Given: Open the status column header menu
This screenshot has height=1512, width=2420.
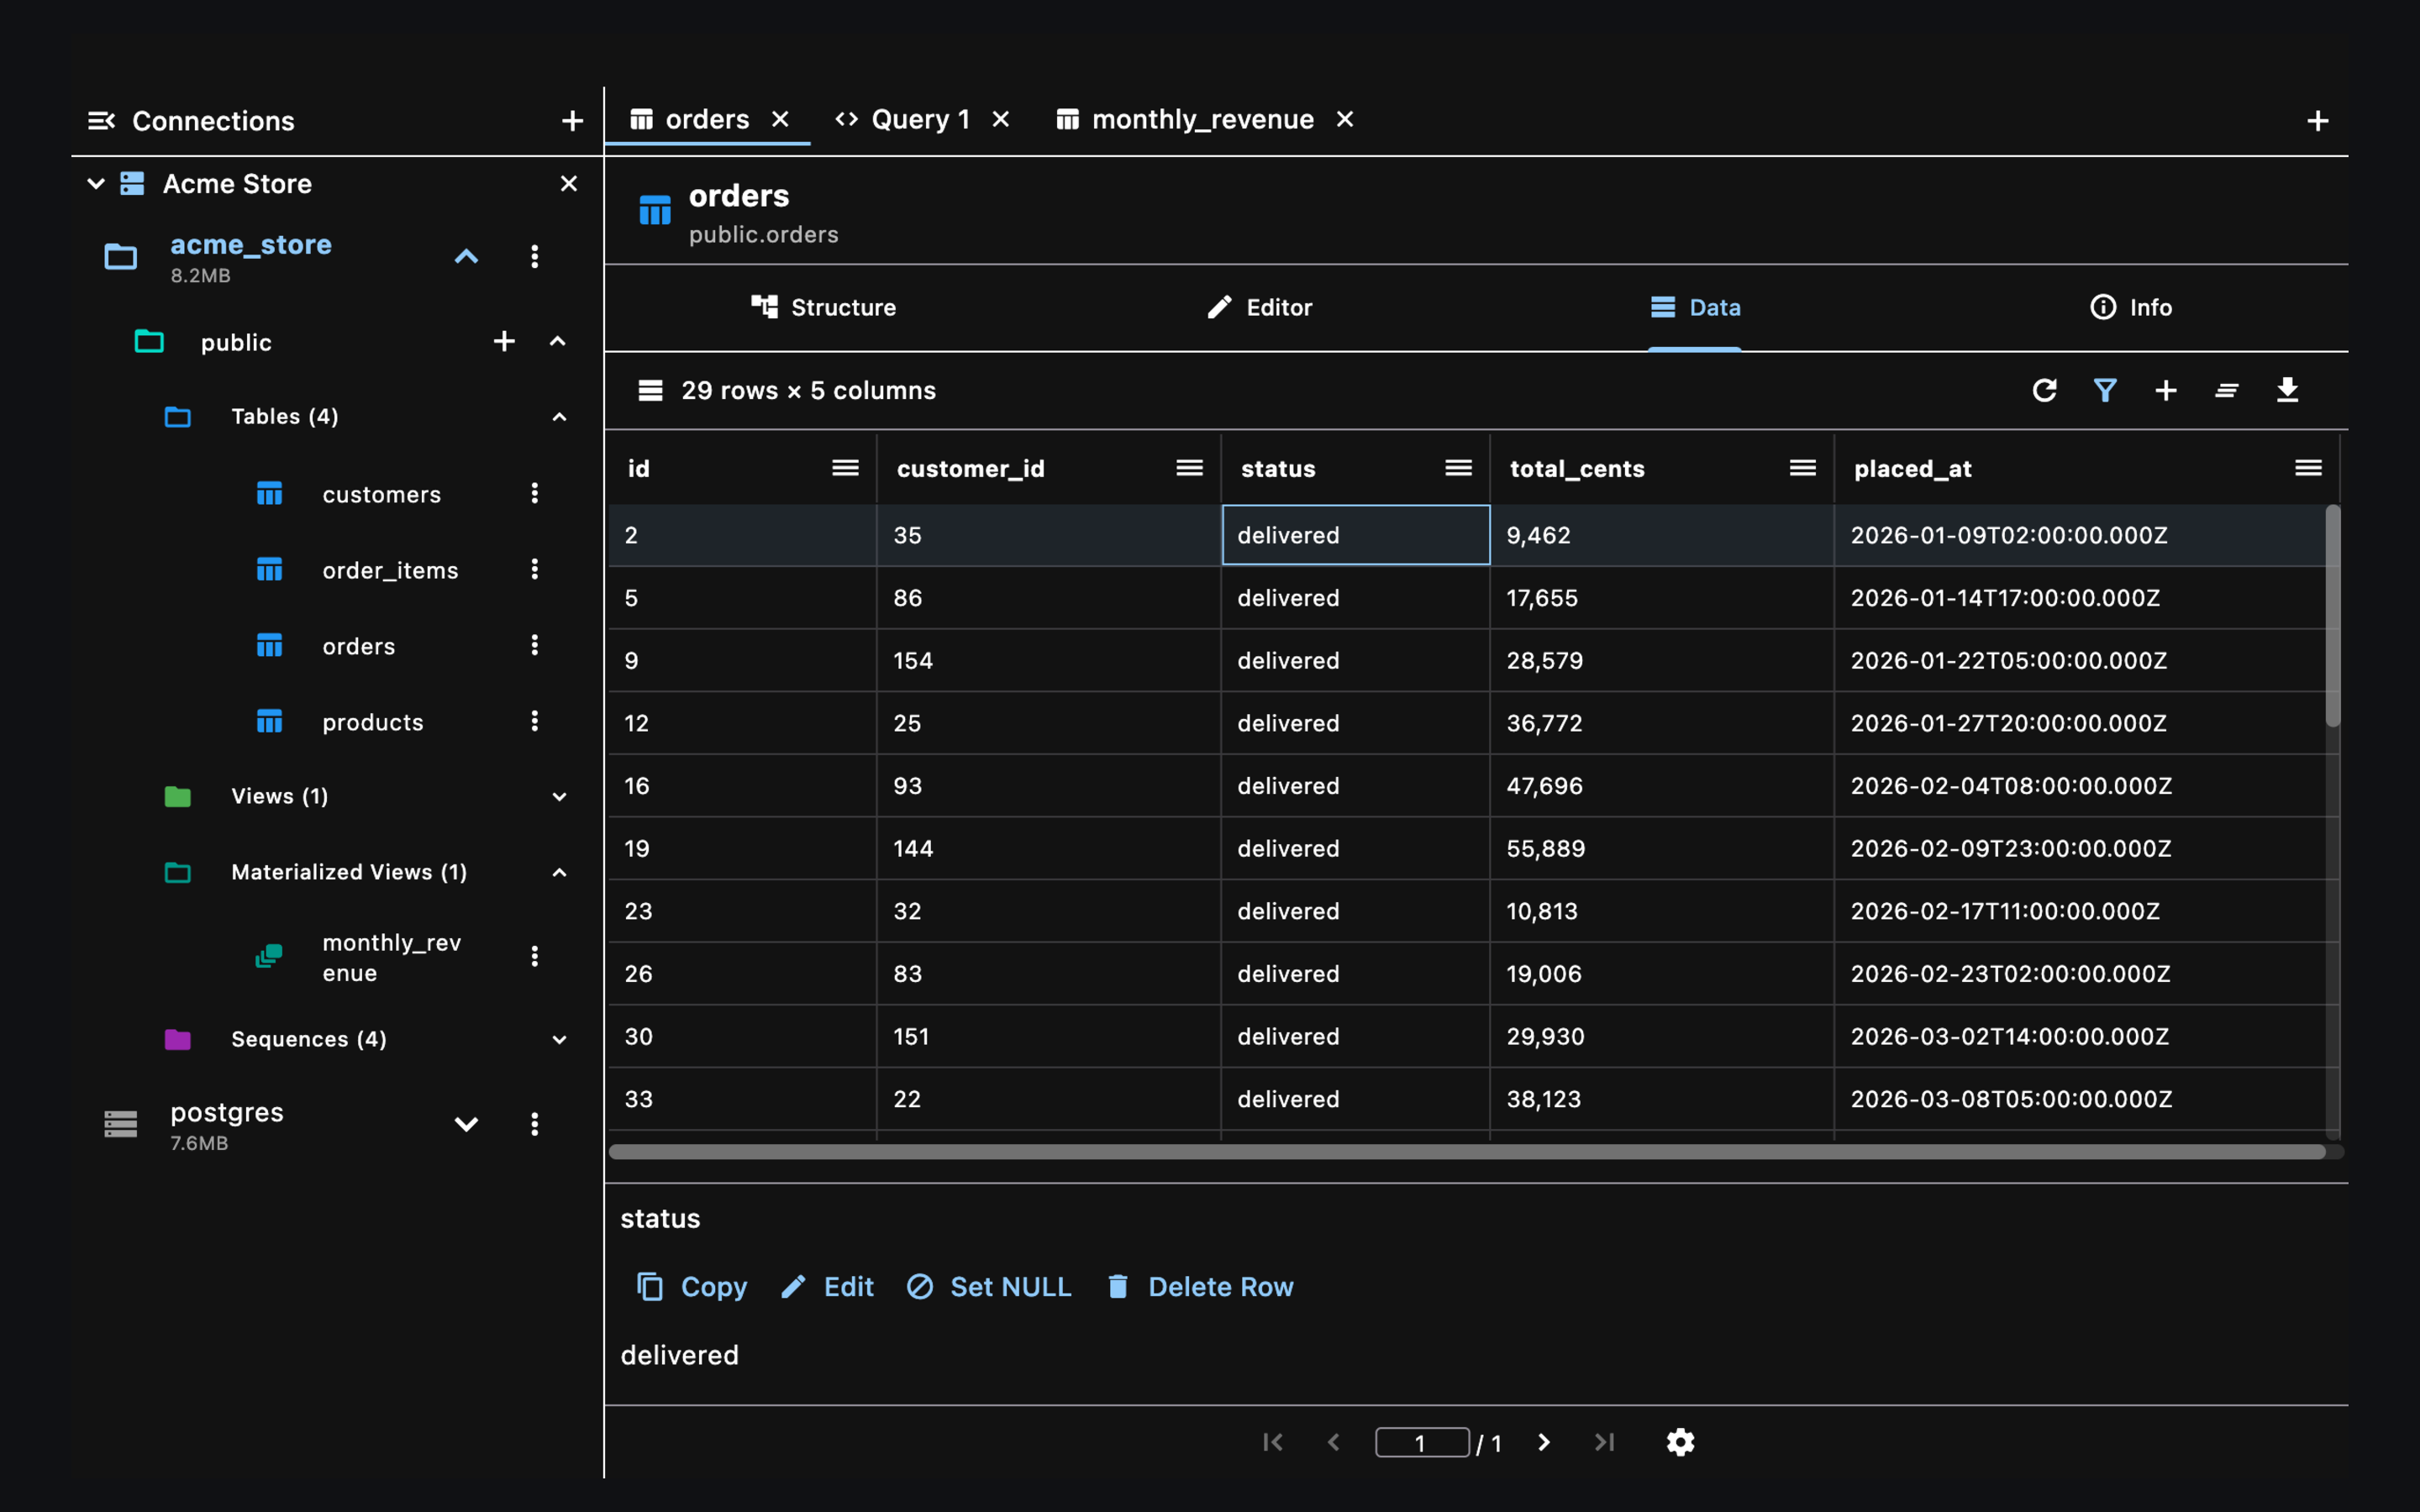Looking at the screenshot, I should (x=1458, y=468).
